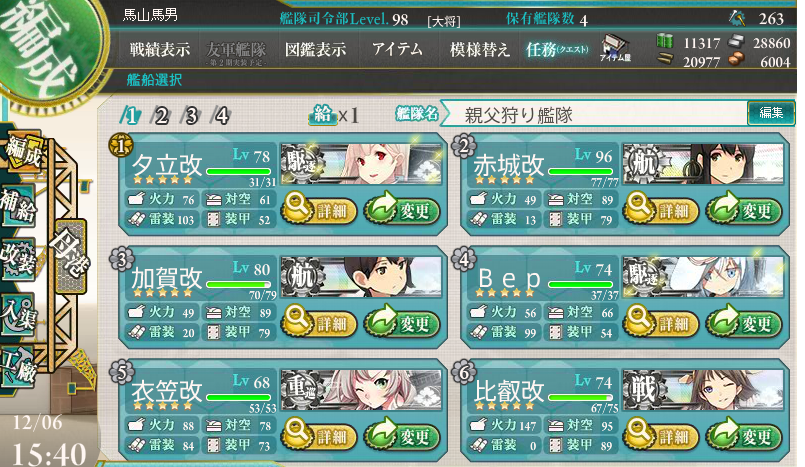Click 変更 to swap 赤城改
Image resolution: width=805 pixels, height=467 pixels.
[x=743, y=210]
